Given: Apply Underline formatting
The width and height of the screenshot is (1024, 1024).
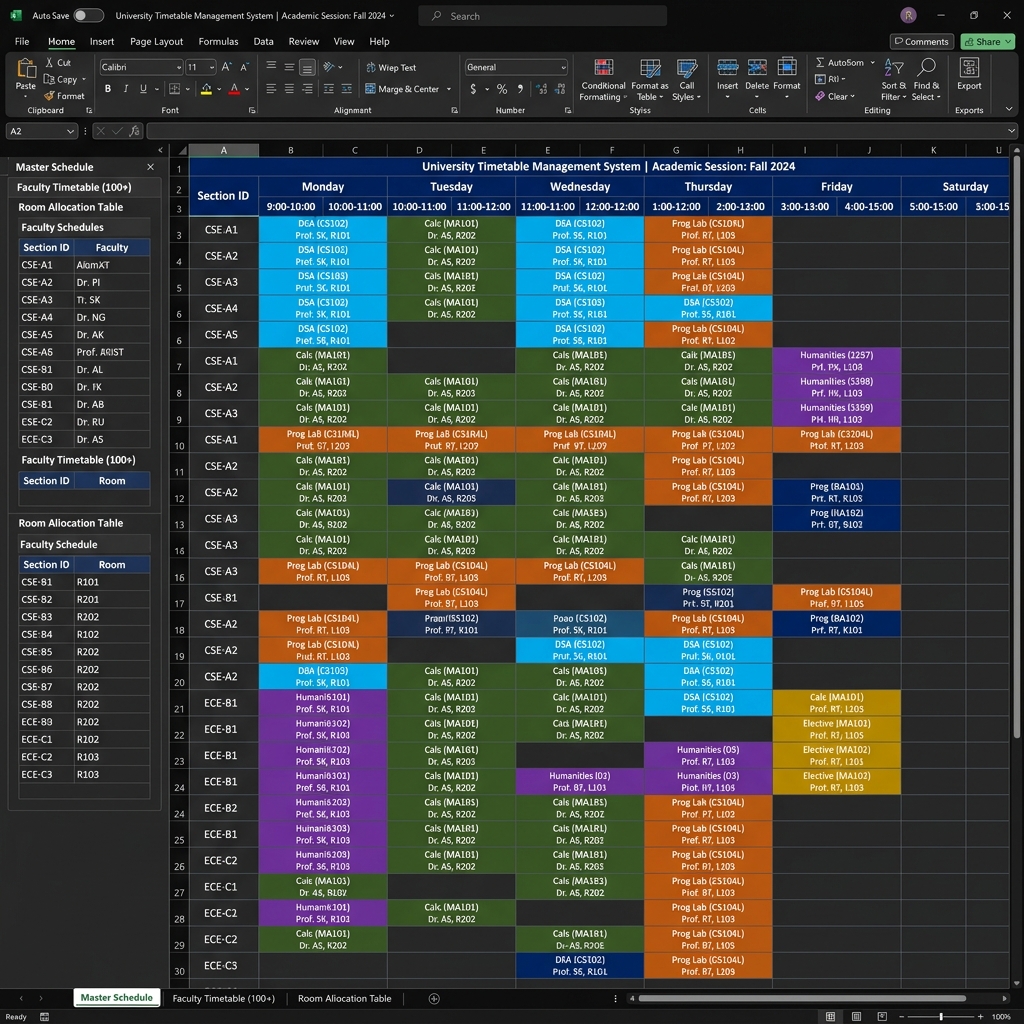Looking at the screenshot, I should pyautogui.click(x=143, y=89).
